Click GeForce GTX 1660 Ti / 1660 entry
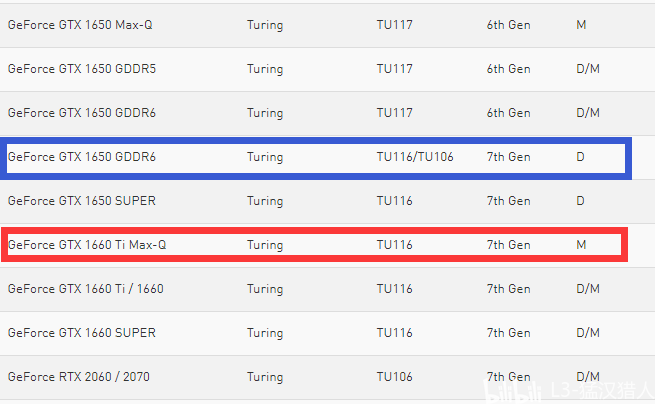 (x=86, y=289)
